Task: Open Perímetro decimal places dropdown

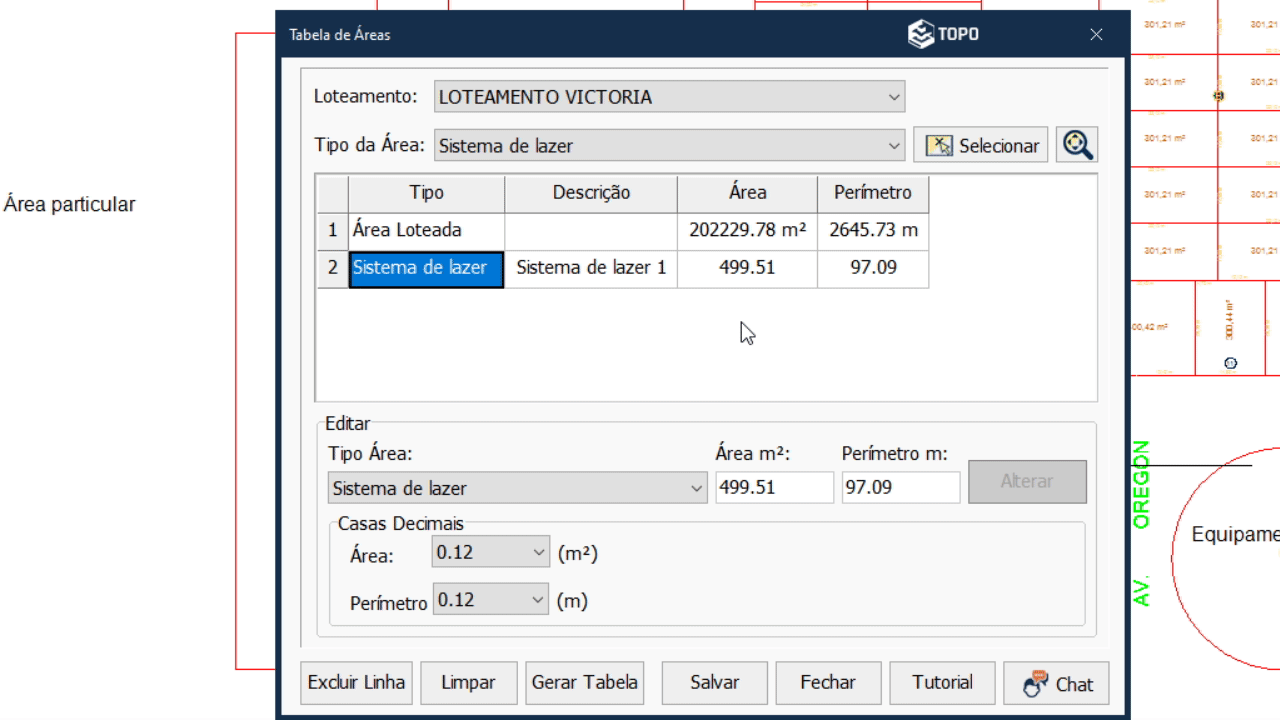Action: point(539,600)
